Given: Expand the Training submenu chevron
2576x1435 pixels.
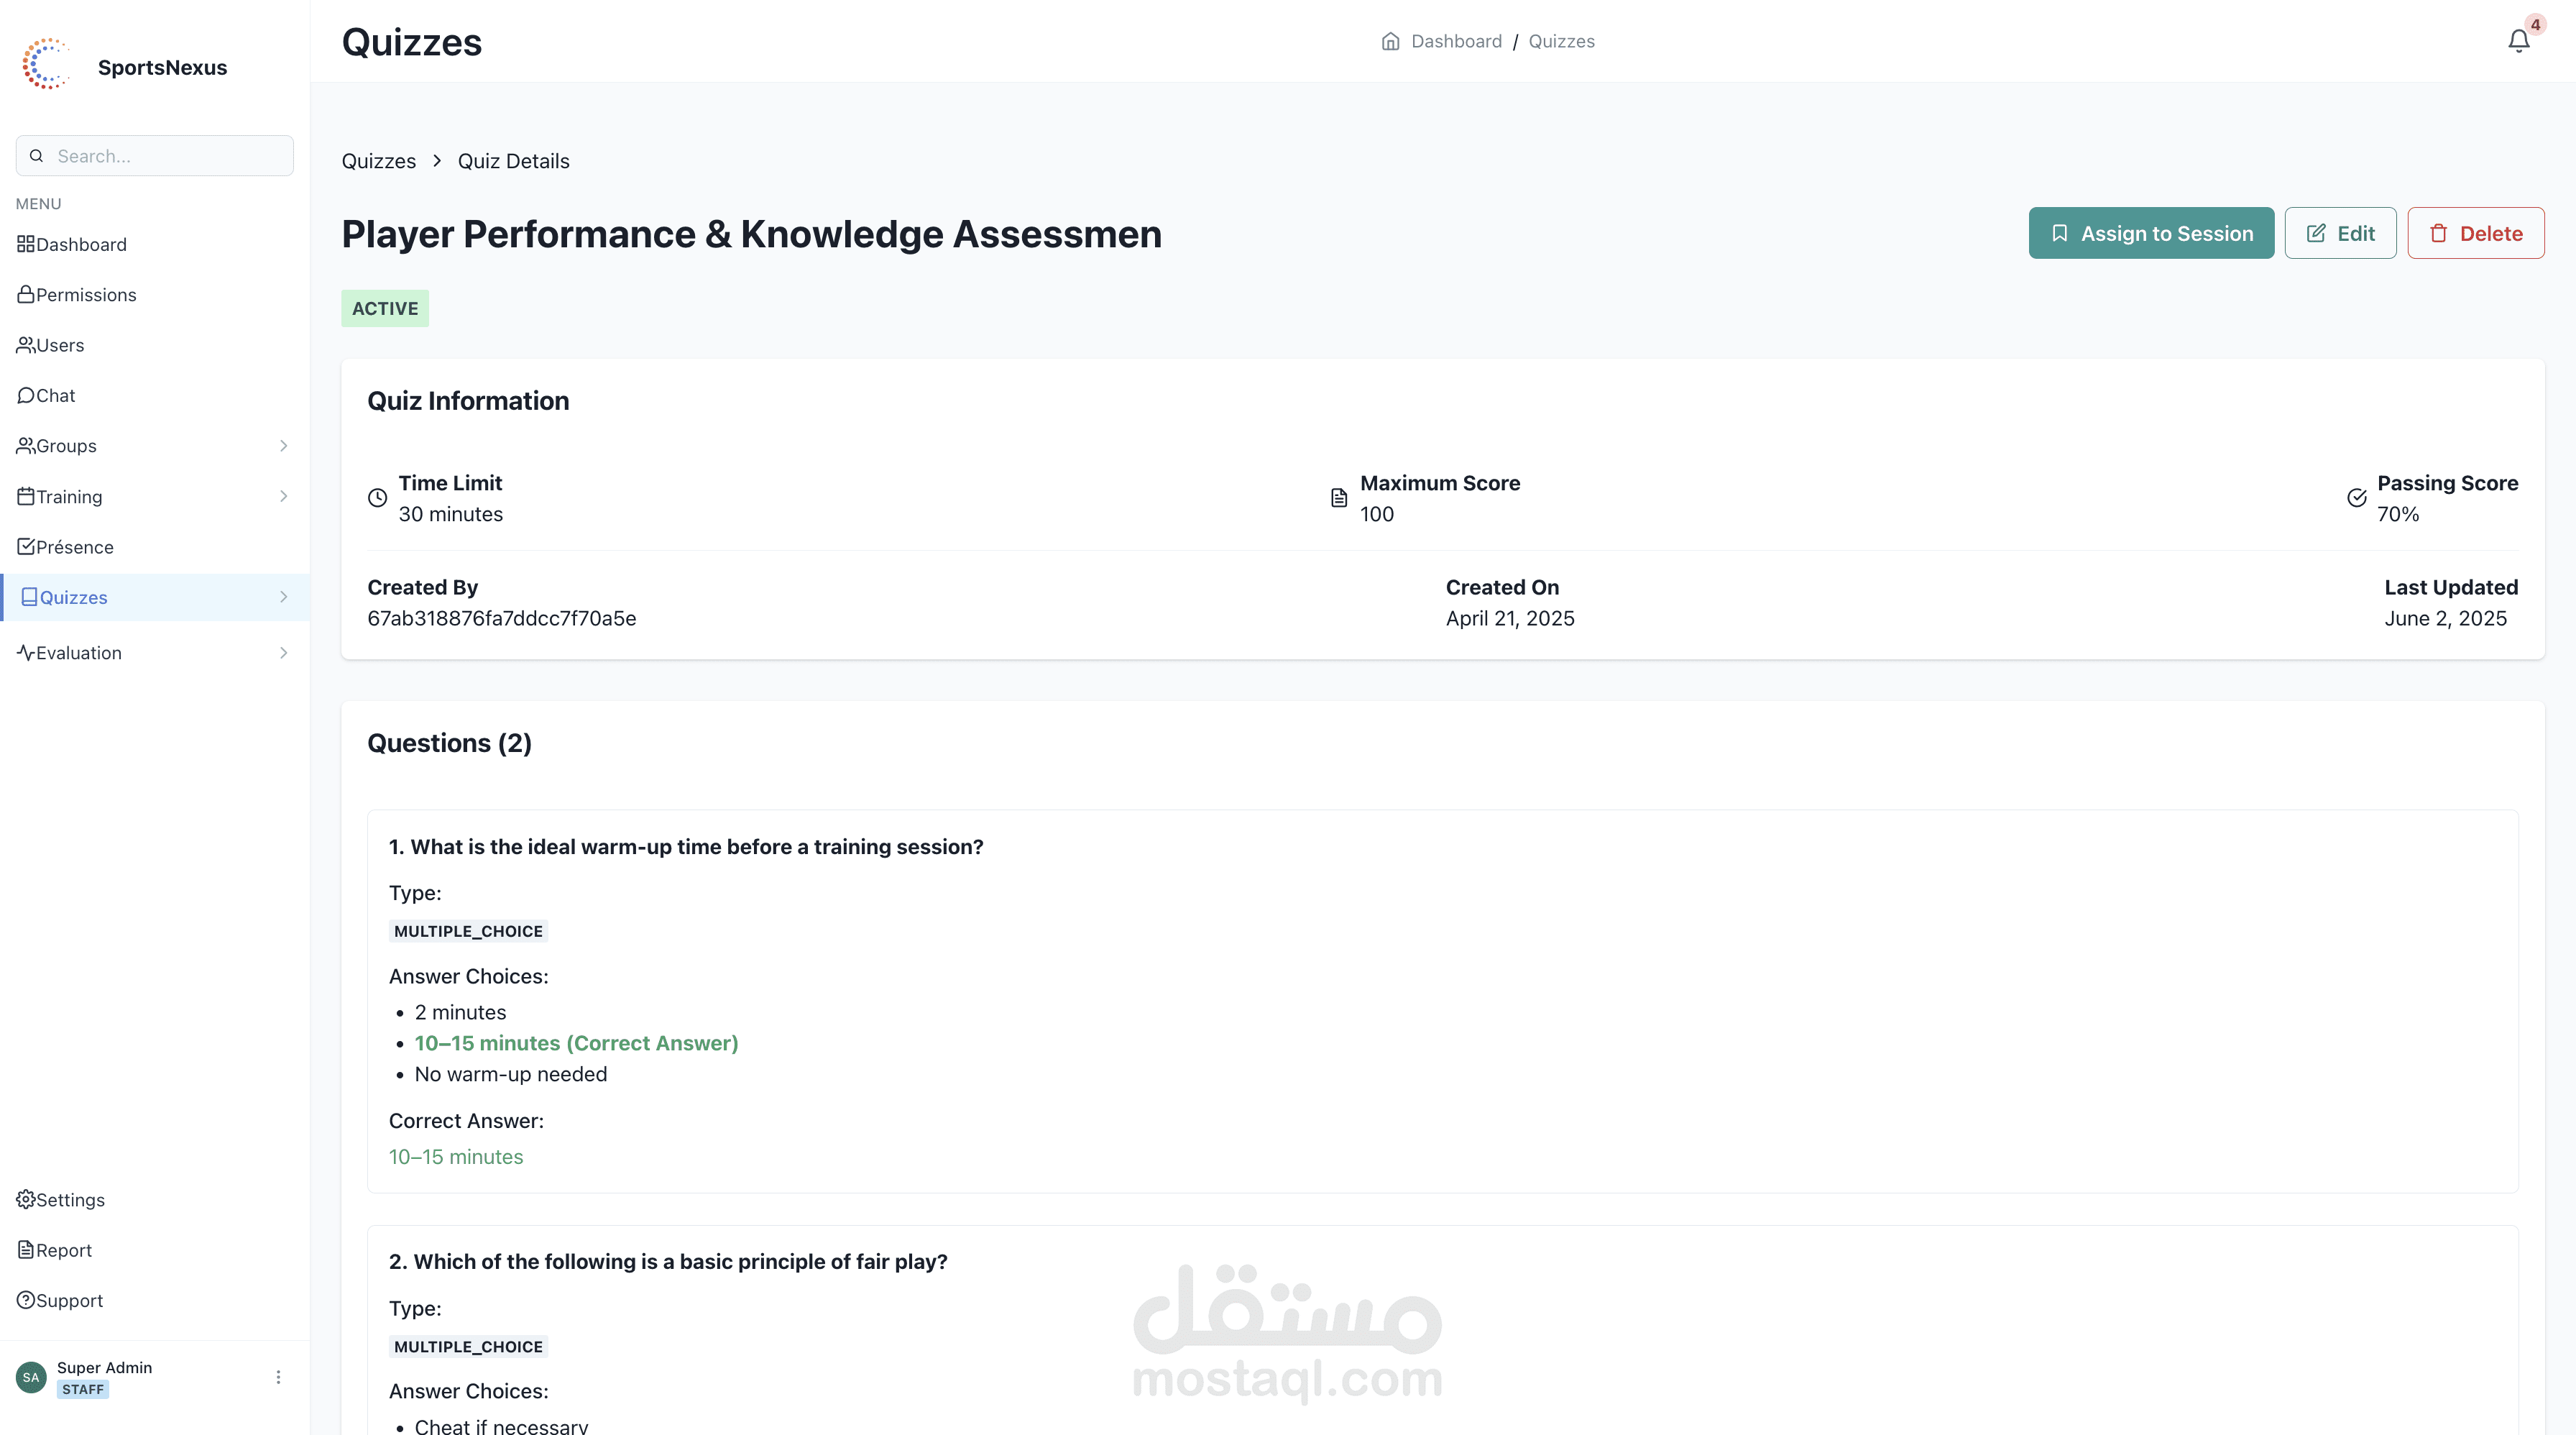Looking at the screenshot, I should pos(284,496).
